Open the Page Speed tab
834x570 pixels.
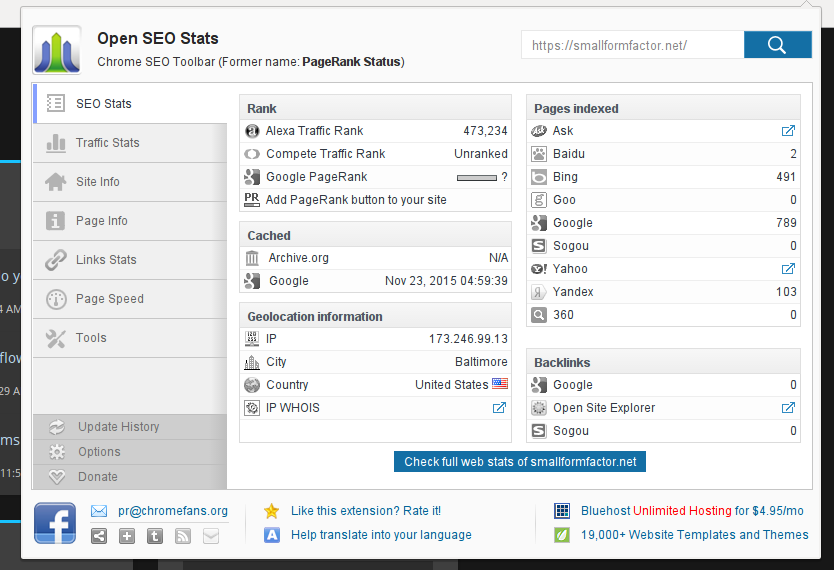click(130, 299)
